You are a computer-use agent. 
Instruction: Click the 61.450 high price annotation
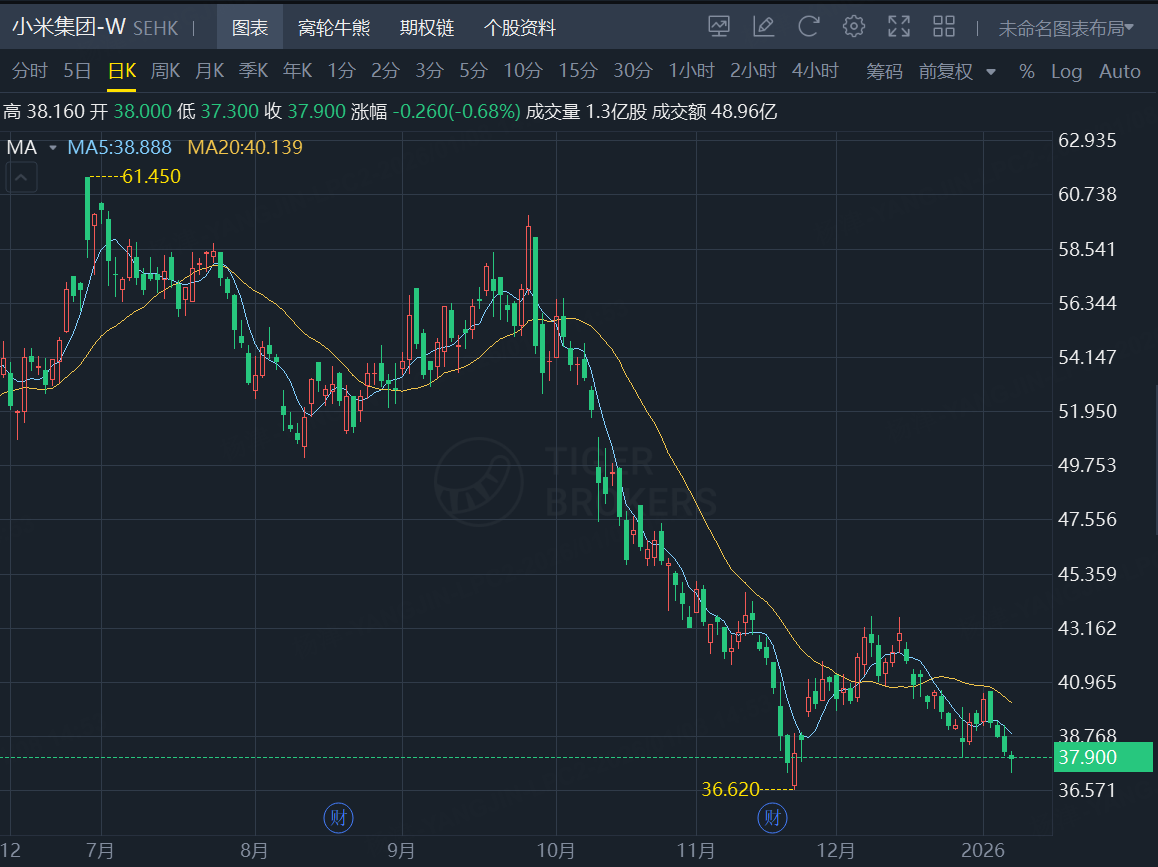click(x=151, y=177)
